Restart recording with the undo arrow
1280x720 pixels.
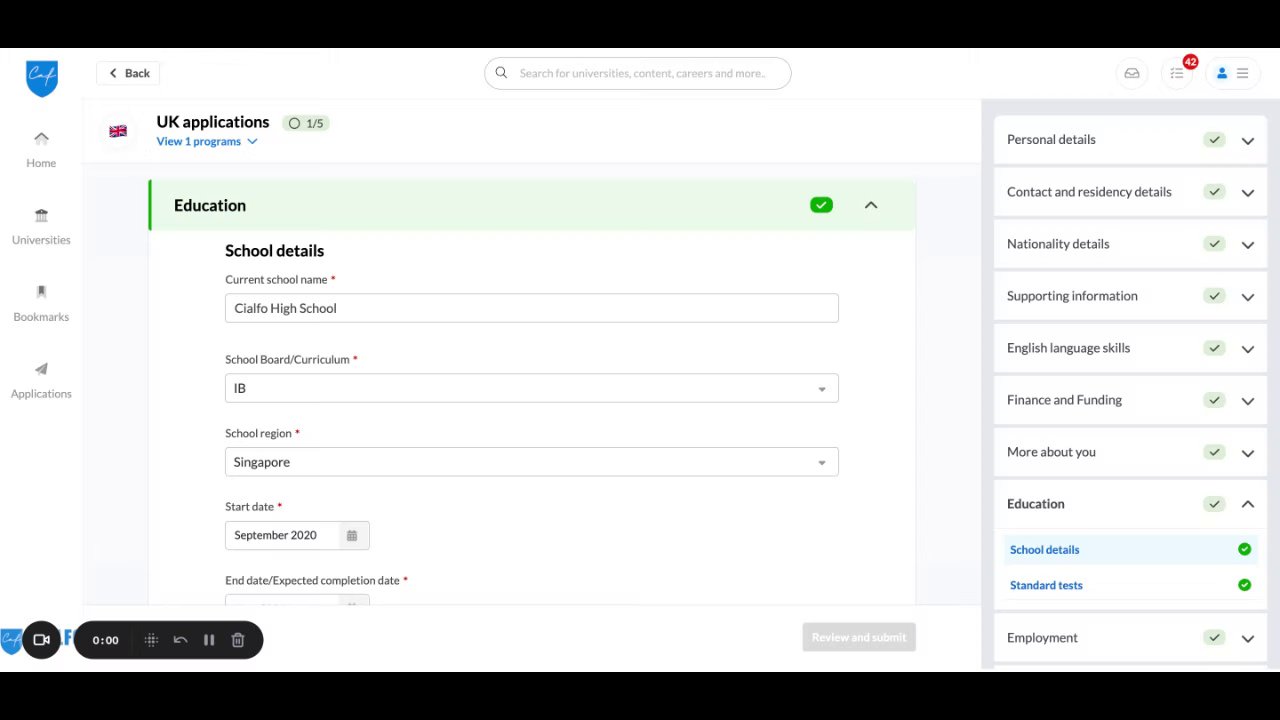[x=180, y=640]
